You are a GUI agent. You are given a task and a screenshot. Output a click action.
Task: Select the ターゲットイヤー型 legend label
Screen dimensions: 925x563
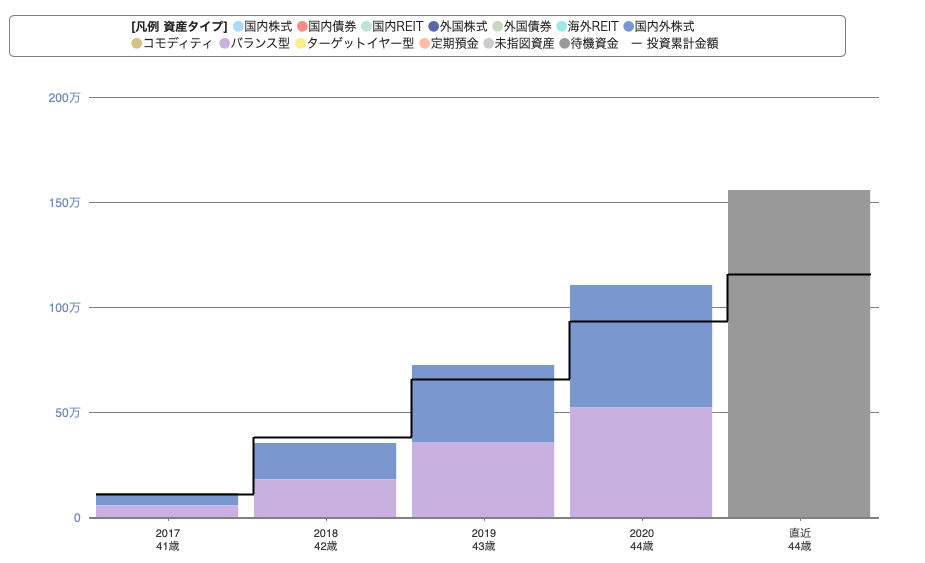(x=360, y=44)
